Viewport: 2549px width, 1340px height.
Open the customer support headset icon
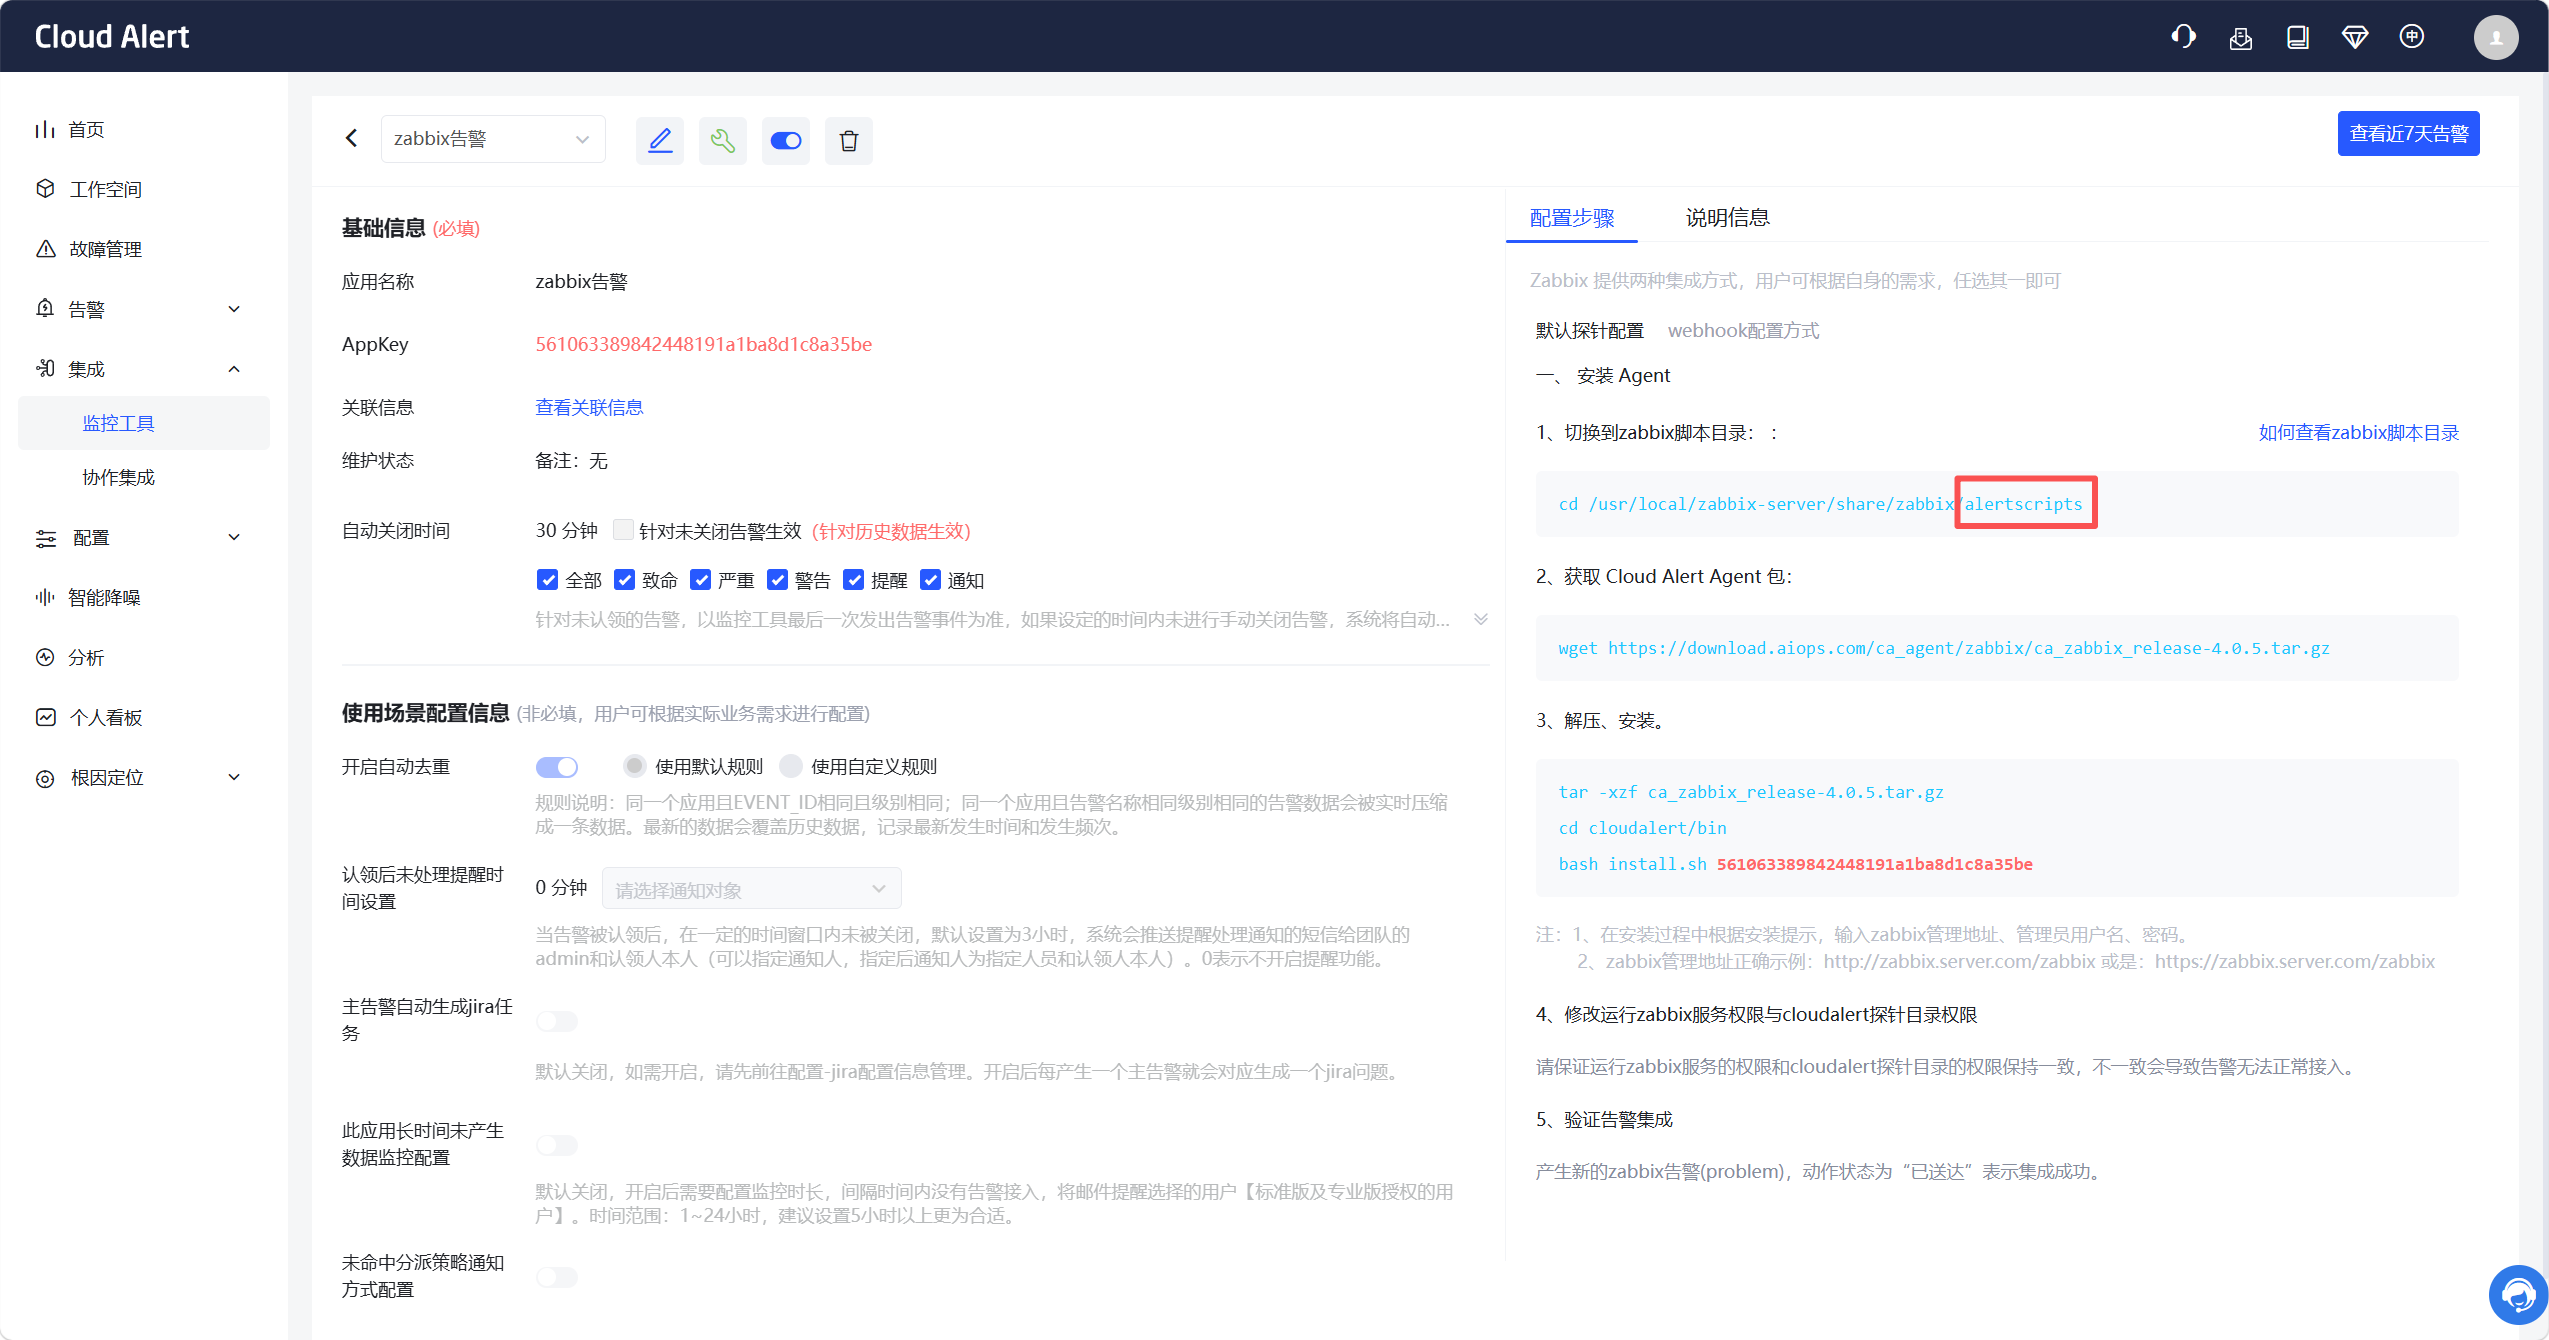[2183, 37]
